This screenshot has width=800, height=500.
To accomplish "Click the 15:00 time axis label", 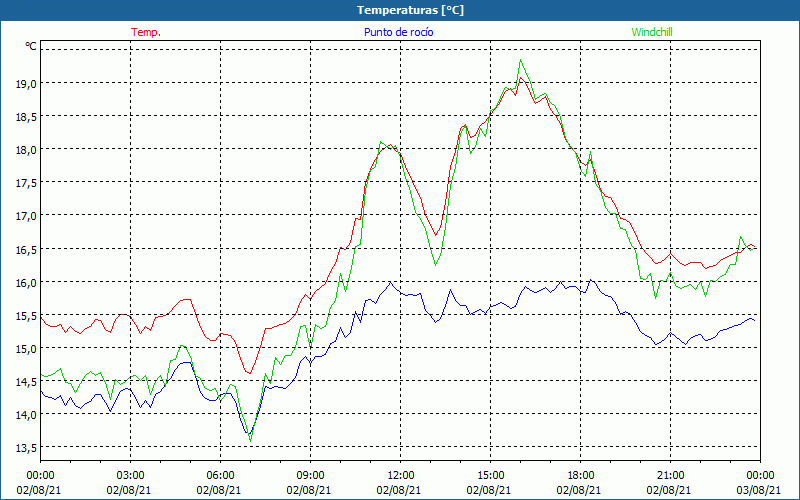I will click(x=490, y=476).
